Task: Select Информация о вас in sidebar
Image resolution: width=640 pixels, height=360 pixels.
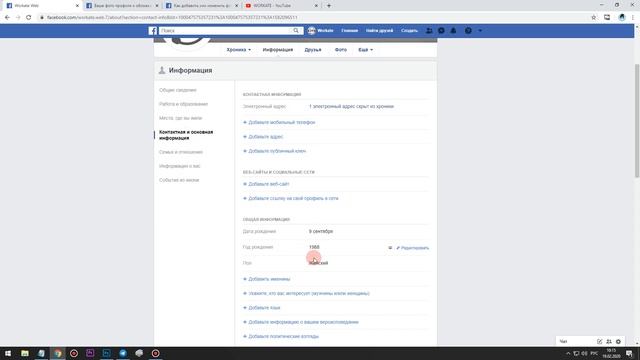Action: point(180,166)
